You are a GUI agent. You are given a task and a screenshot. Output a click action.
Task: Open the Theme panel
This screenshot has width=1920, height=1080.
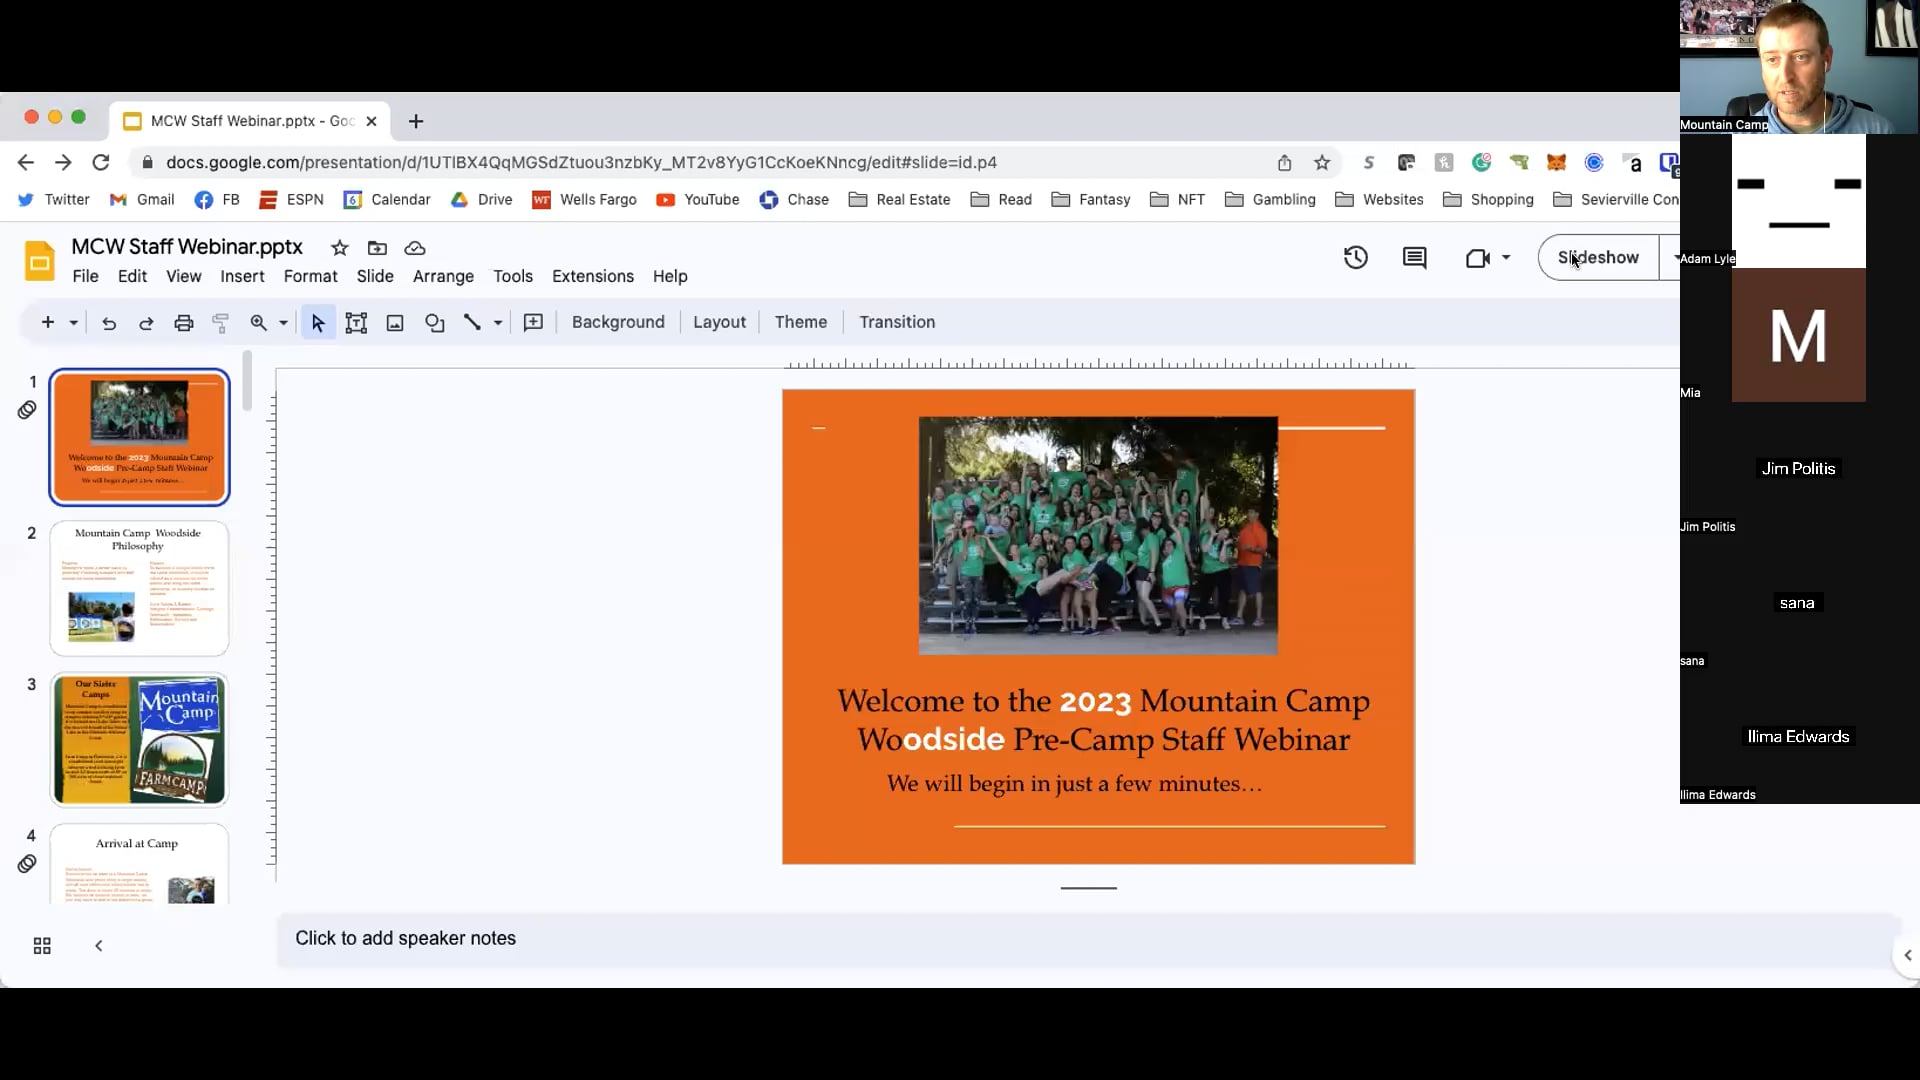point(800,322)
